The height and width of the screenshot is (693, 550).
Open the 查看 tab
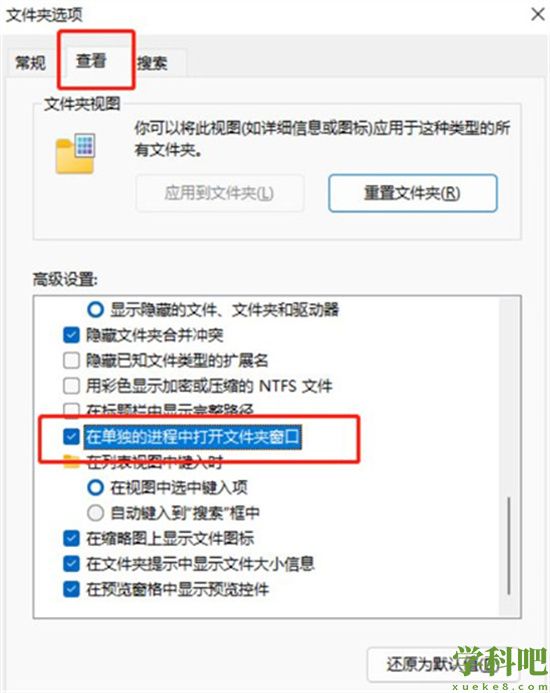[x=91, y=61]
